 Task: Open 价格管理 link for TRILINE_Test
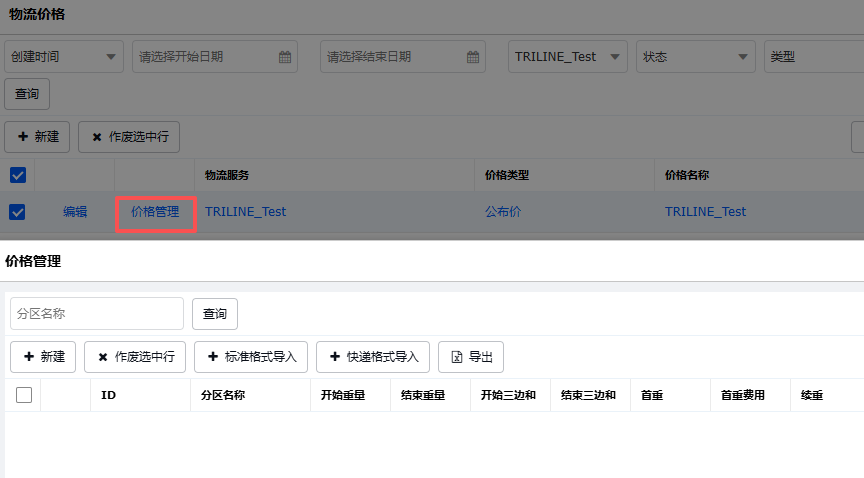tap(155, 212)
